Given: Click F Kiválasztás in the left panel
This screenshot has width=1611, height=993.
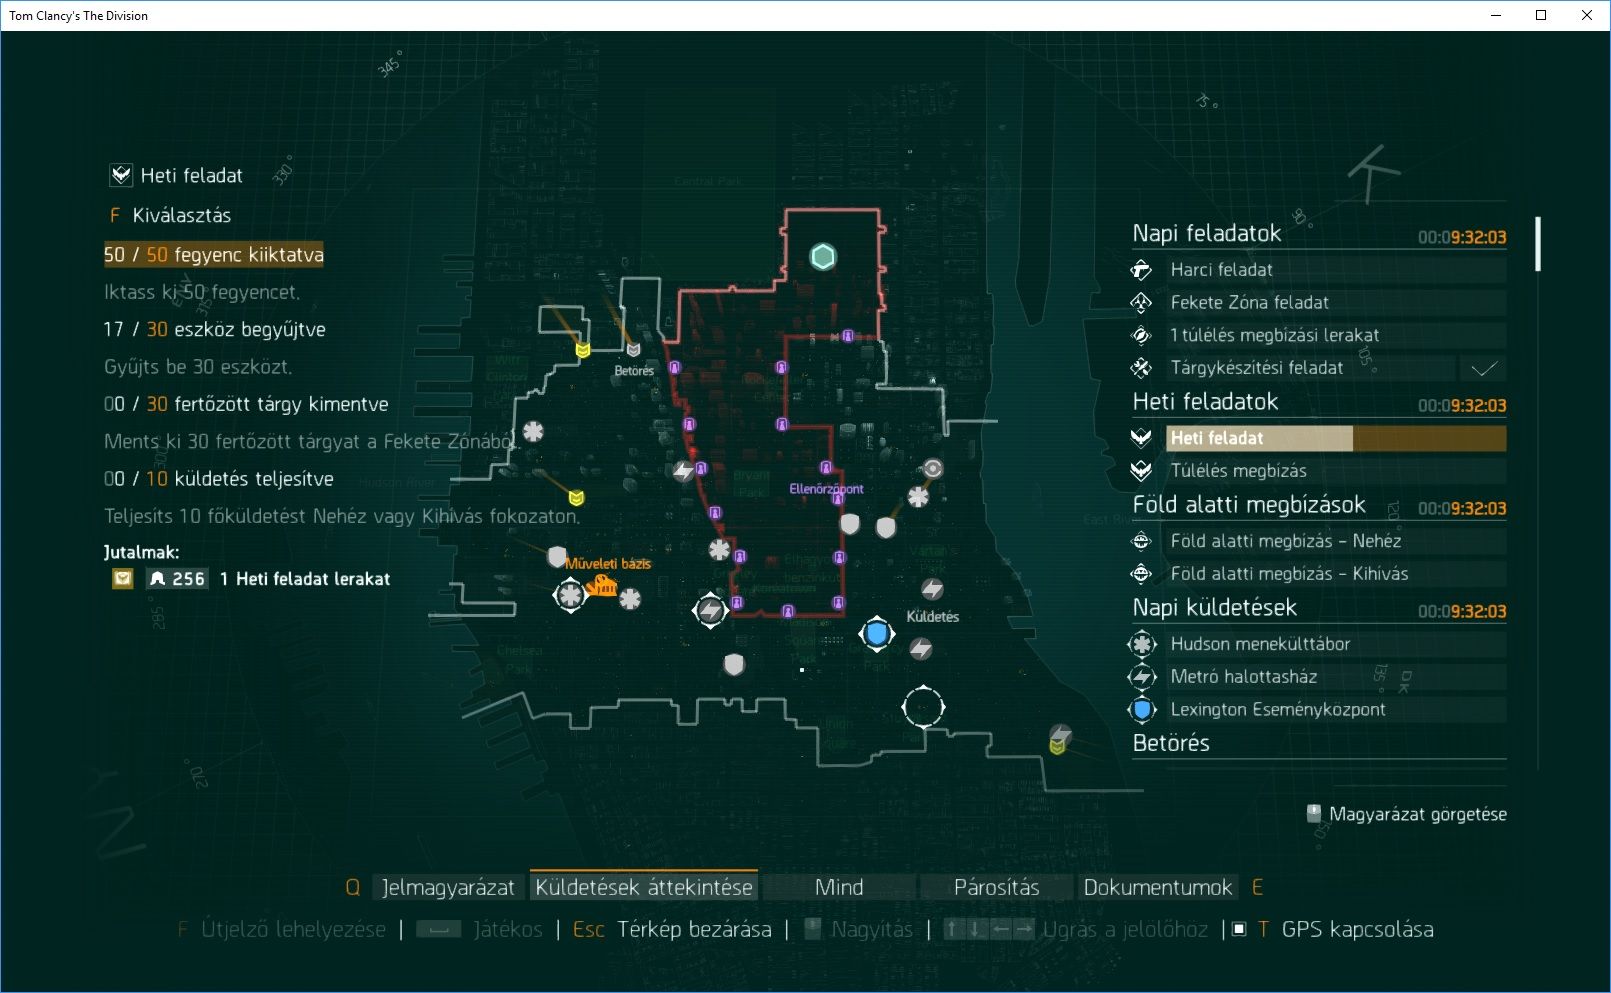Looking at the screenshot, I should click(x=170, y=216).
